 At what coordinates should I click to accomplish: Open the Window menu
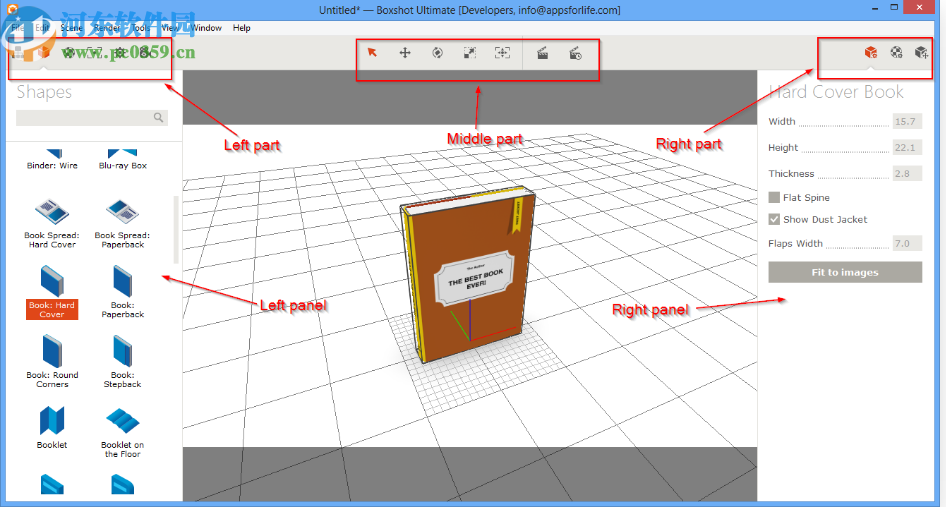(206, 28)
